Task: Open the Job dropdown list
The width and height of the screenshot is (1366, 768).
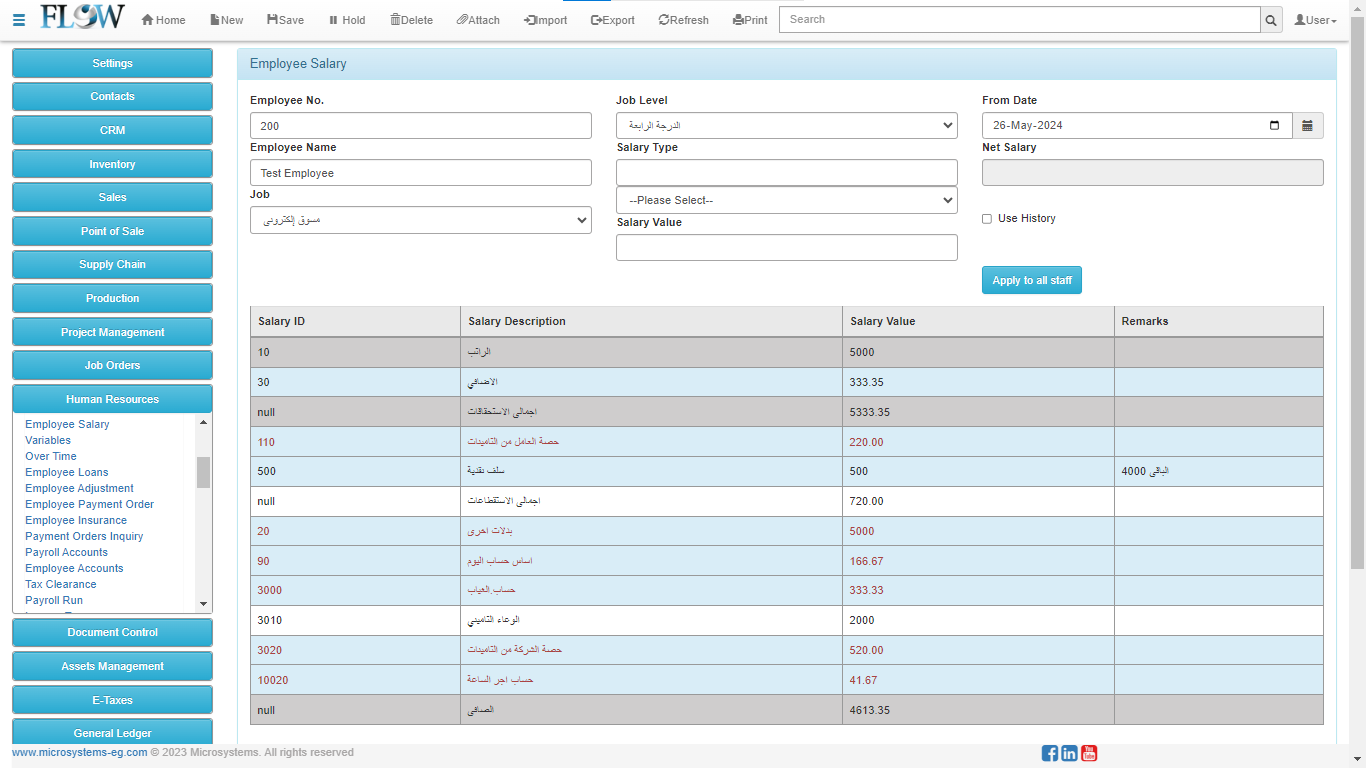Action: point(420,220)
